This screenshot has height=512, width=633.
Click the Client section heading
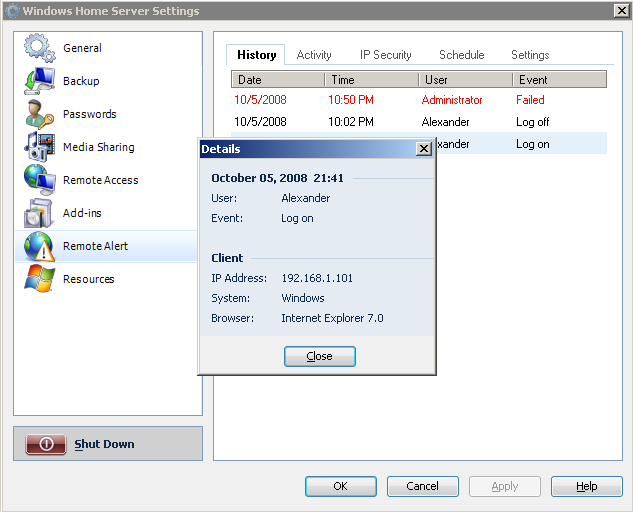tap(227, 258)
